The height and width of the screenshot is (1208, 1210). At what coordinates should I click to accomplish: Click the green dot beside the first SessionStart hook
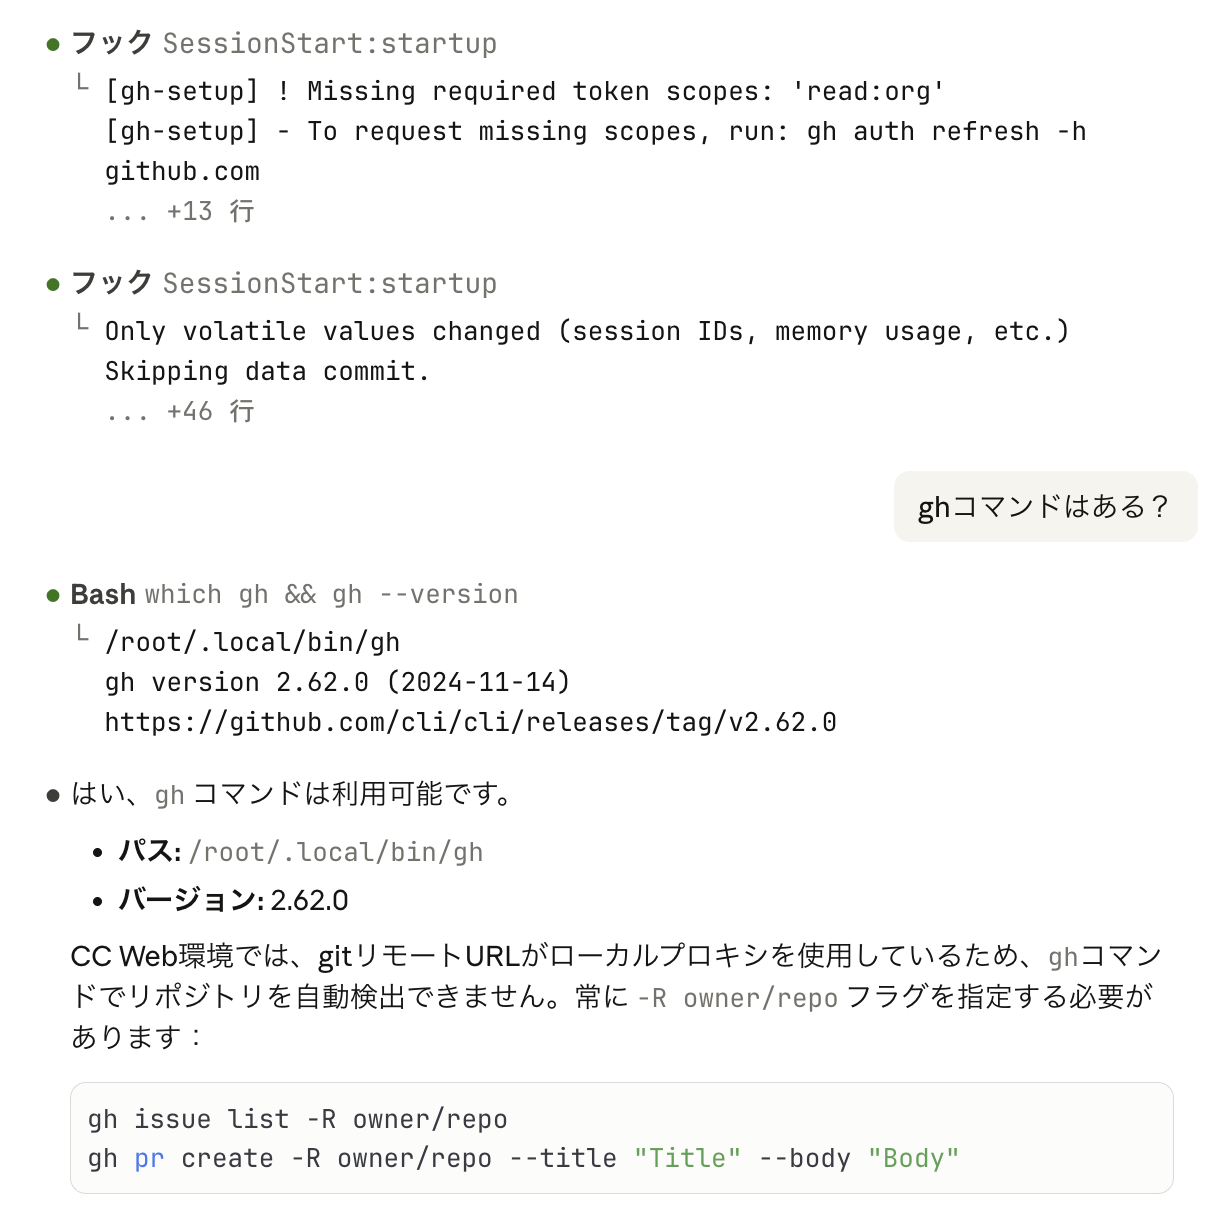coord(53,45)
